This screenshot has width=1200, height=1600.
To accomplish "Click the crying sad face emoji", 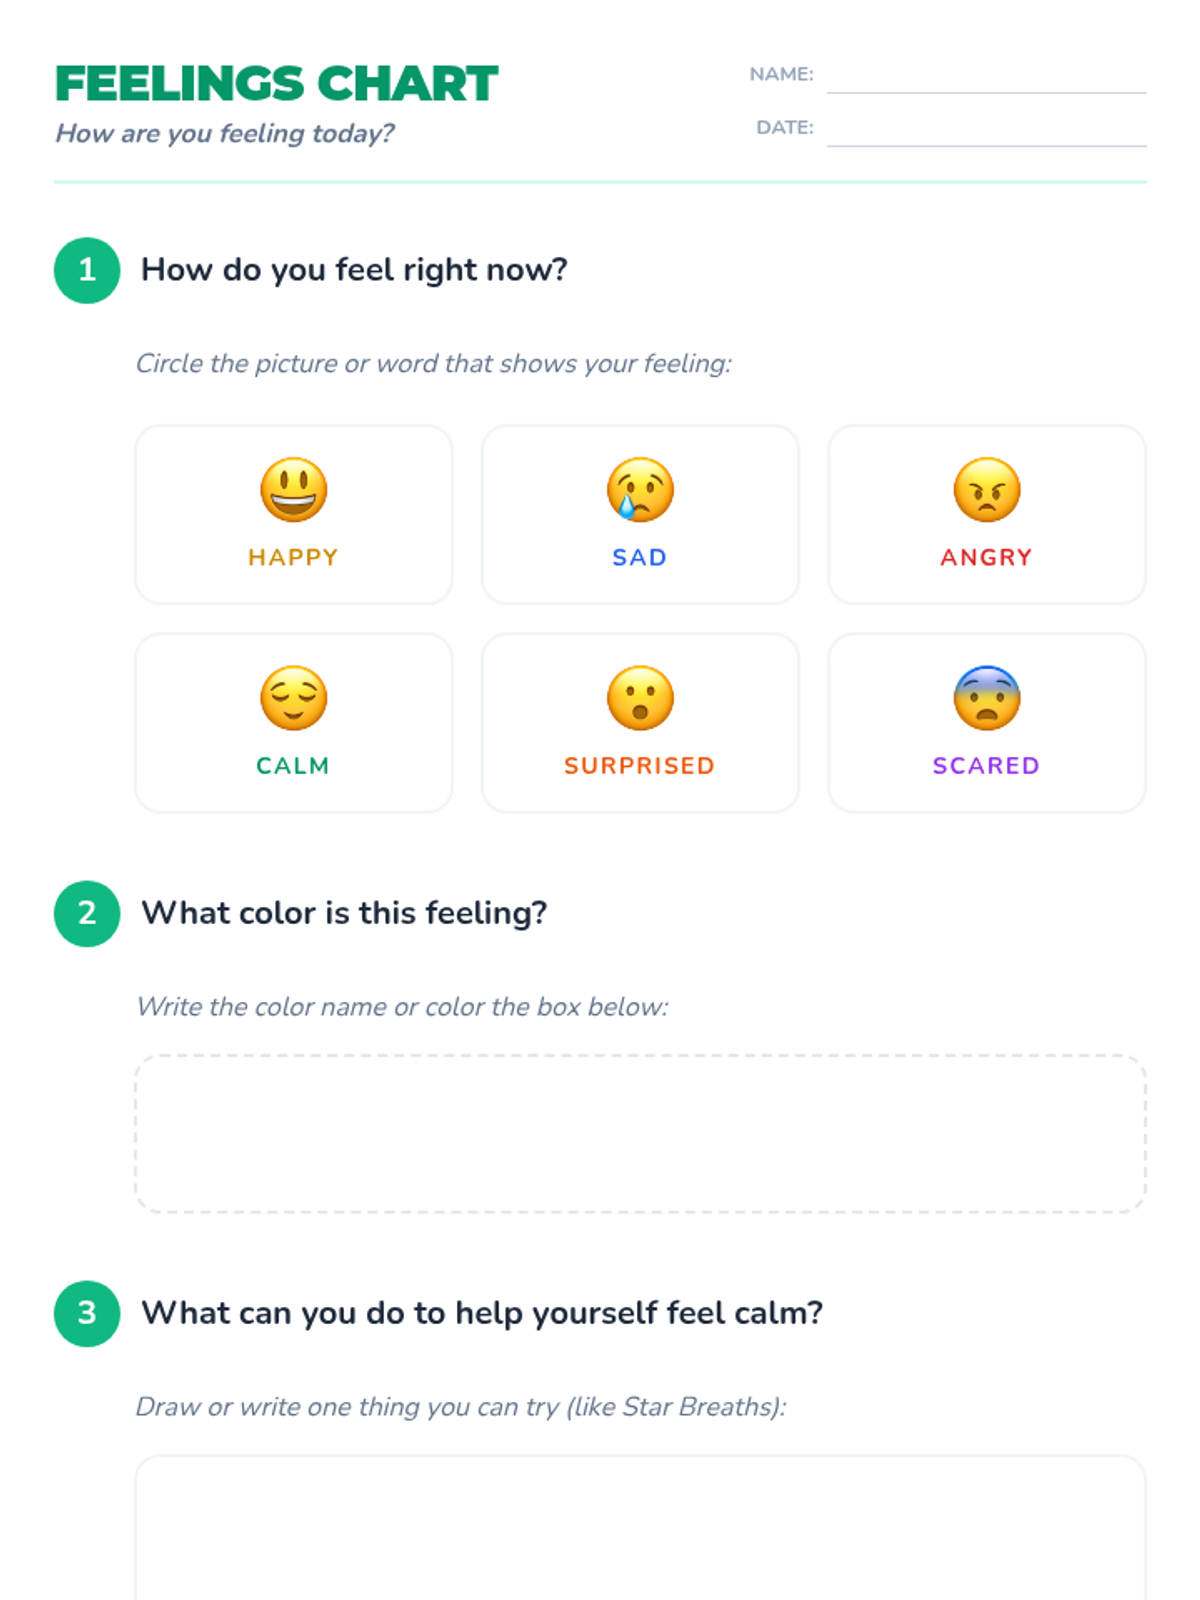I will coord(640,490).
